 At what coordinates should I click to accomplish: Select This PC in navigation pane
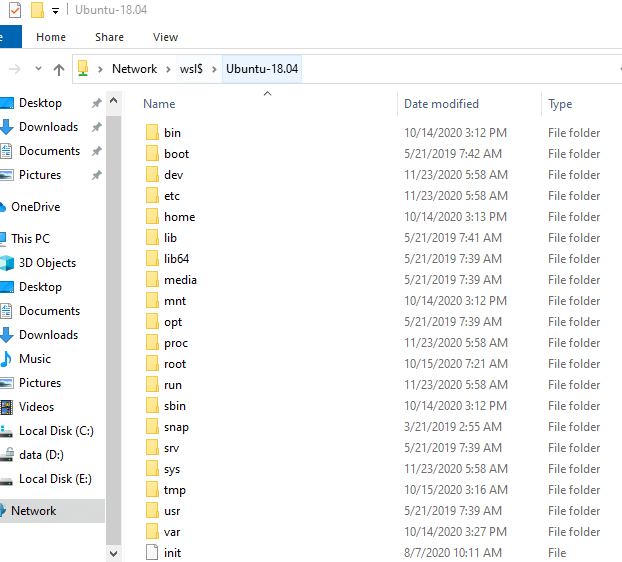tap(30, 239)
